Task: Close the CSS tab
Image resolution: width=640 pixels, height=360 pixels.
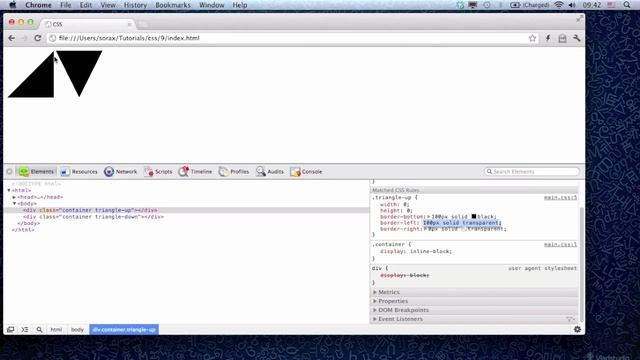Action: click(x=129, y=24)
